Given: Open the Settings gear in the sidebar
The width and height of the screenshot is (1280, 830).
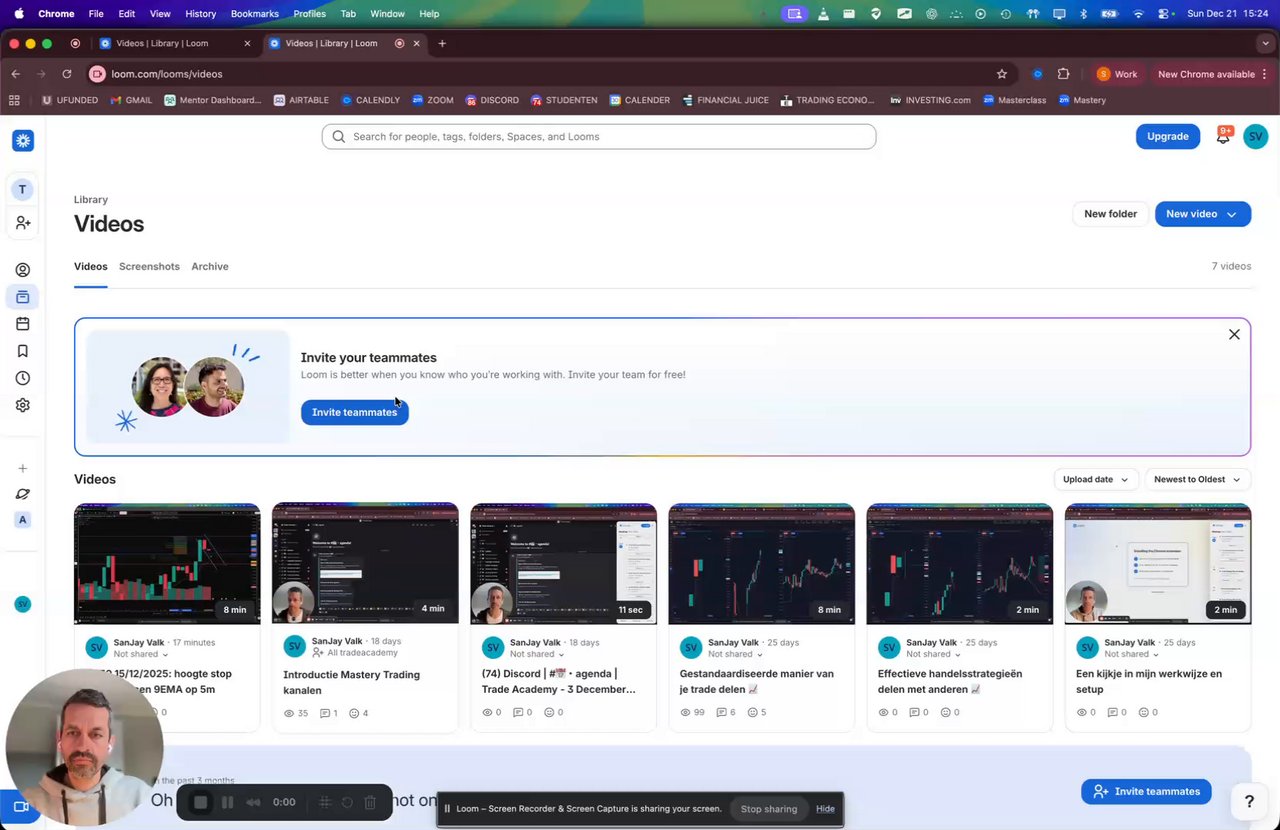Looking at the screenshot, I should pyautogui.click(x=22, y=405).
